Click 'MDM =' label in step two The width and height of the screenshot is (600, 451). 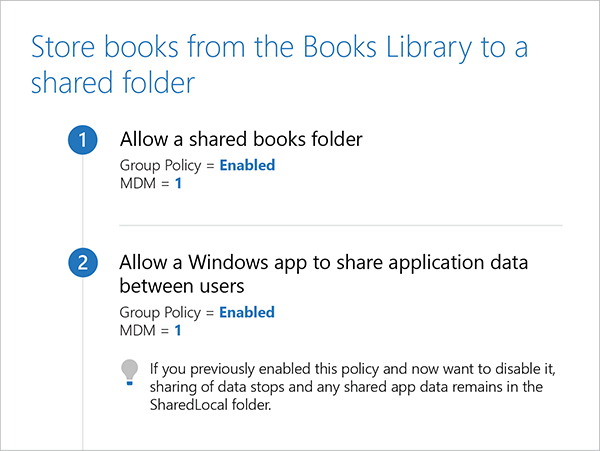point(145,329)
